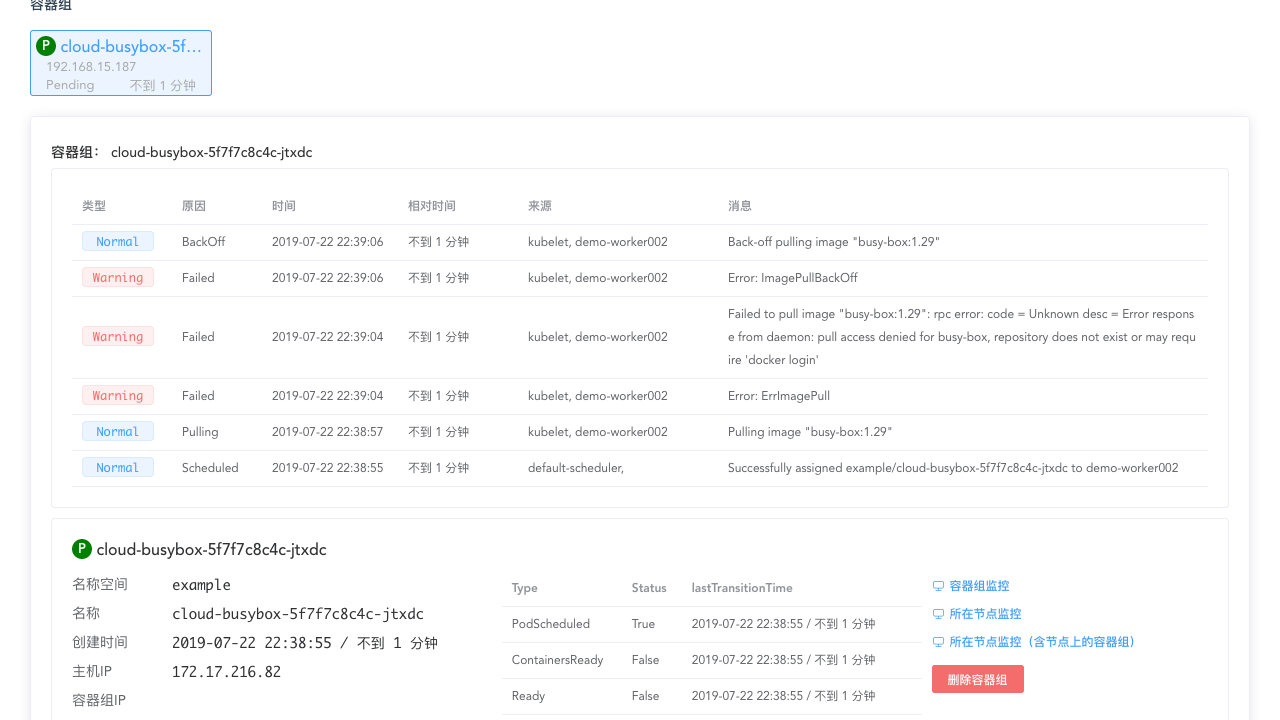Click the P icon beside cloud-busybox-5f7f7c8c4c-jtxdc heading

click(x=81, y=549)
